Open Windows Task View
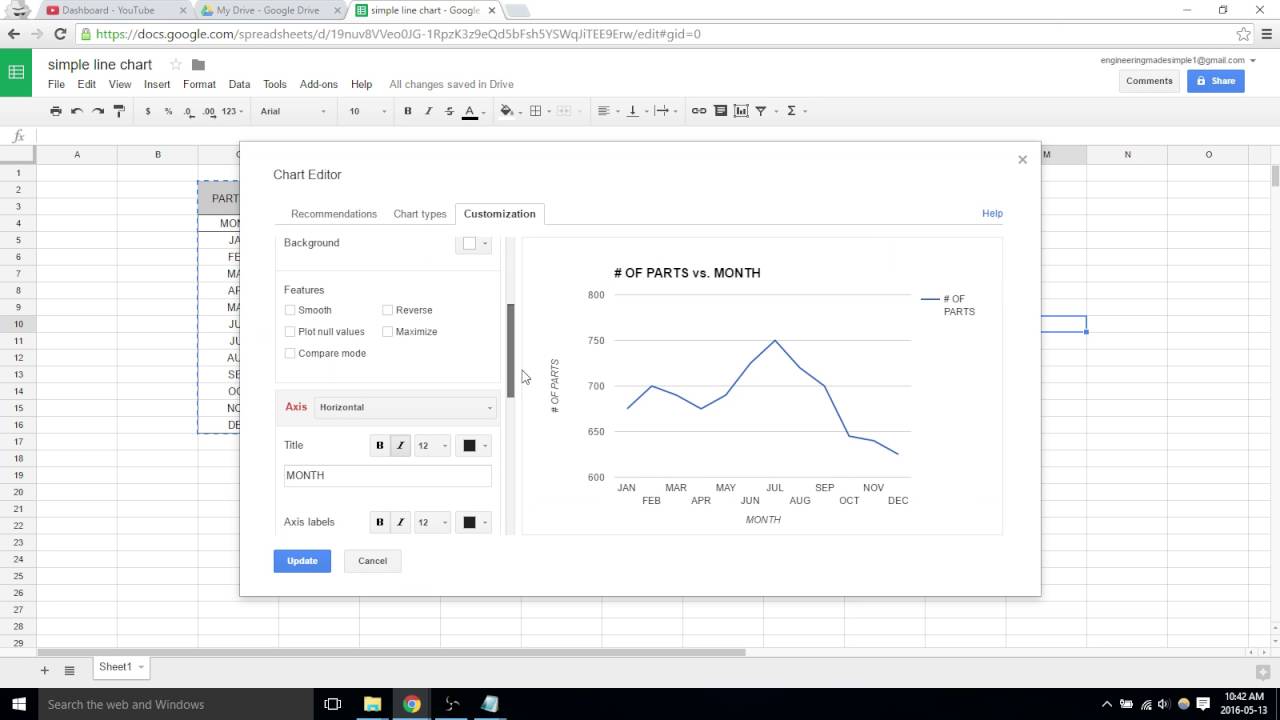The image size is (1280, 720). tap(333, 704)
